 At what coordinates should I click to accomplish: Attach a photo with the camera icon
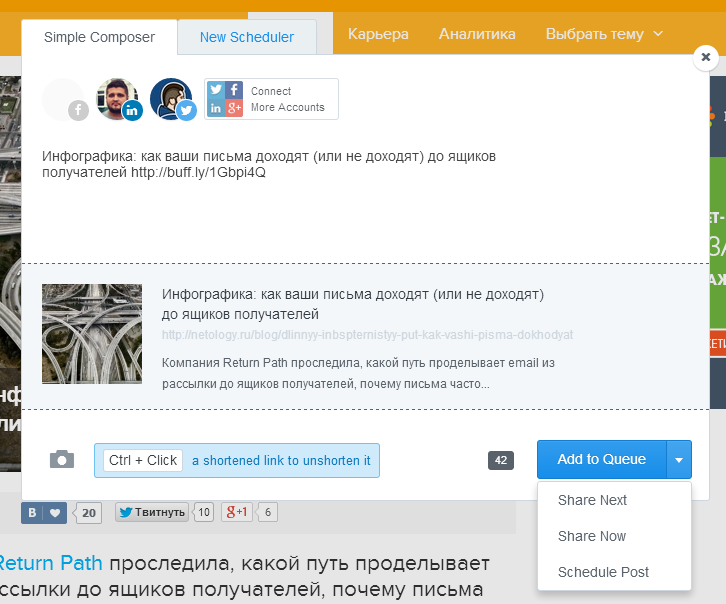(x=62, y=460)
